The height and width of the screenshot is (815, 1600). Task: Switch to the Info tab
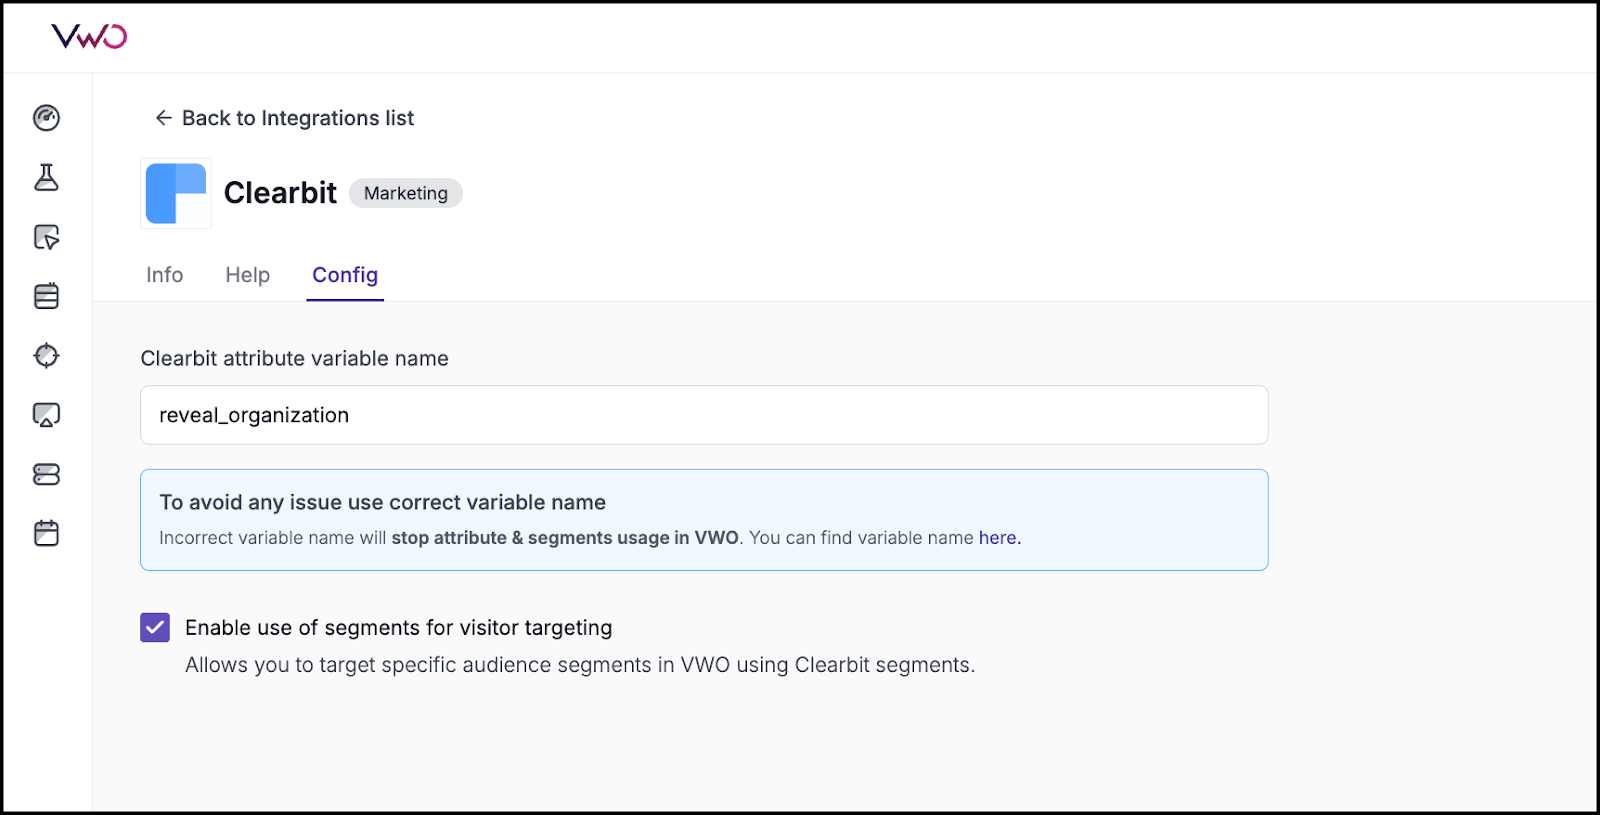(x=164, y=275)
